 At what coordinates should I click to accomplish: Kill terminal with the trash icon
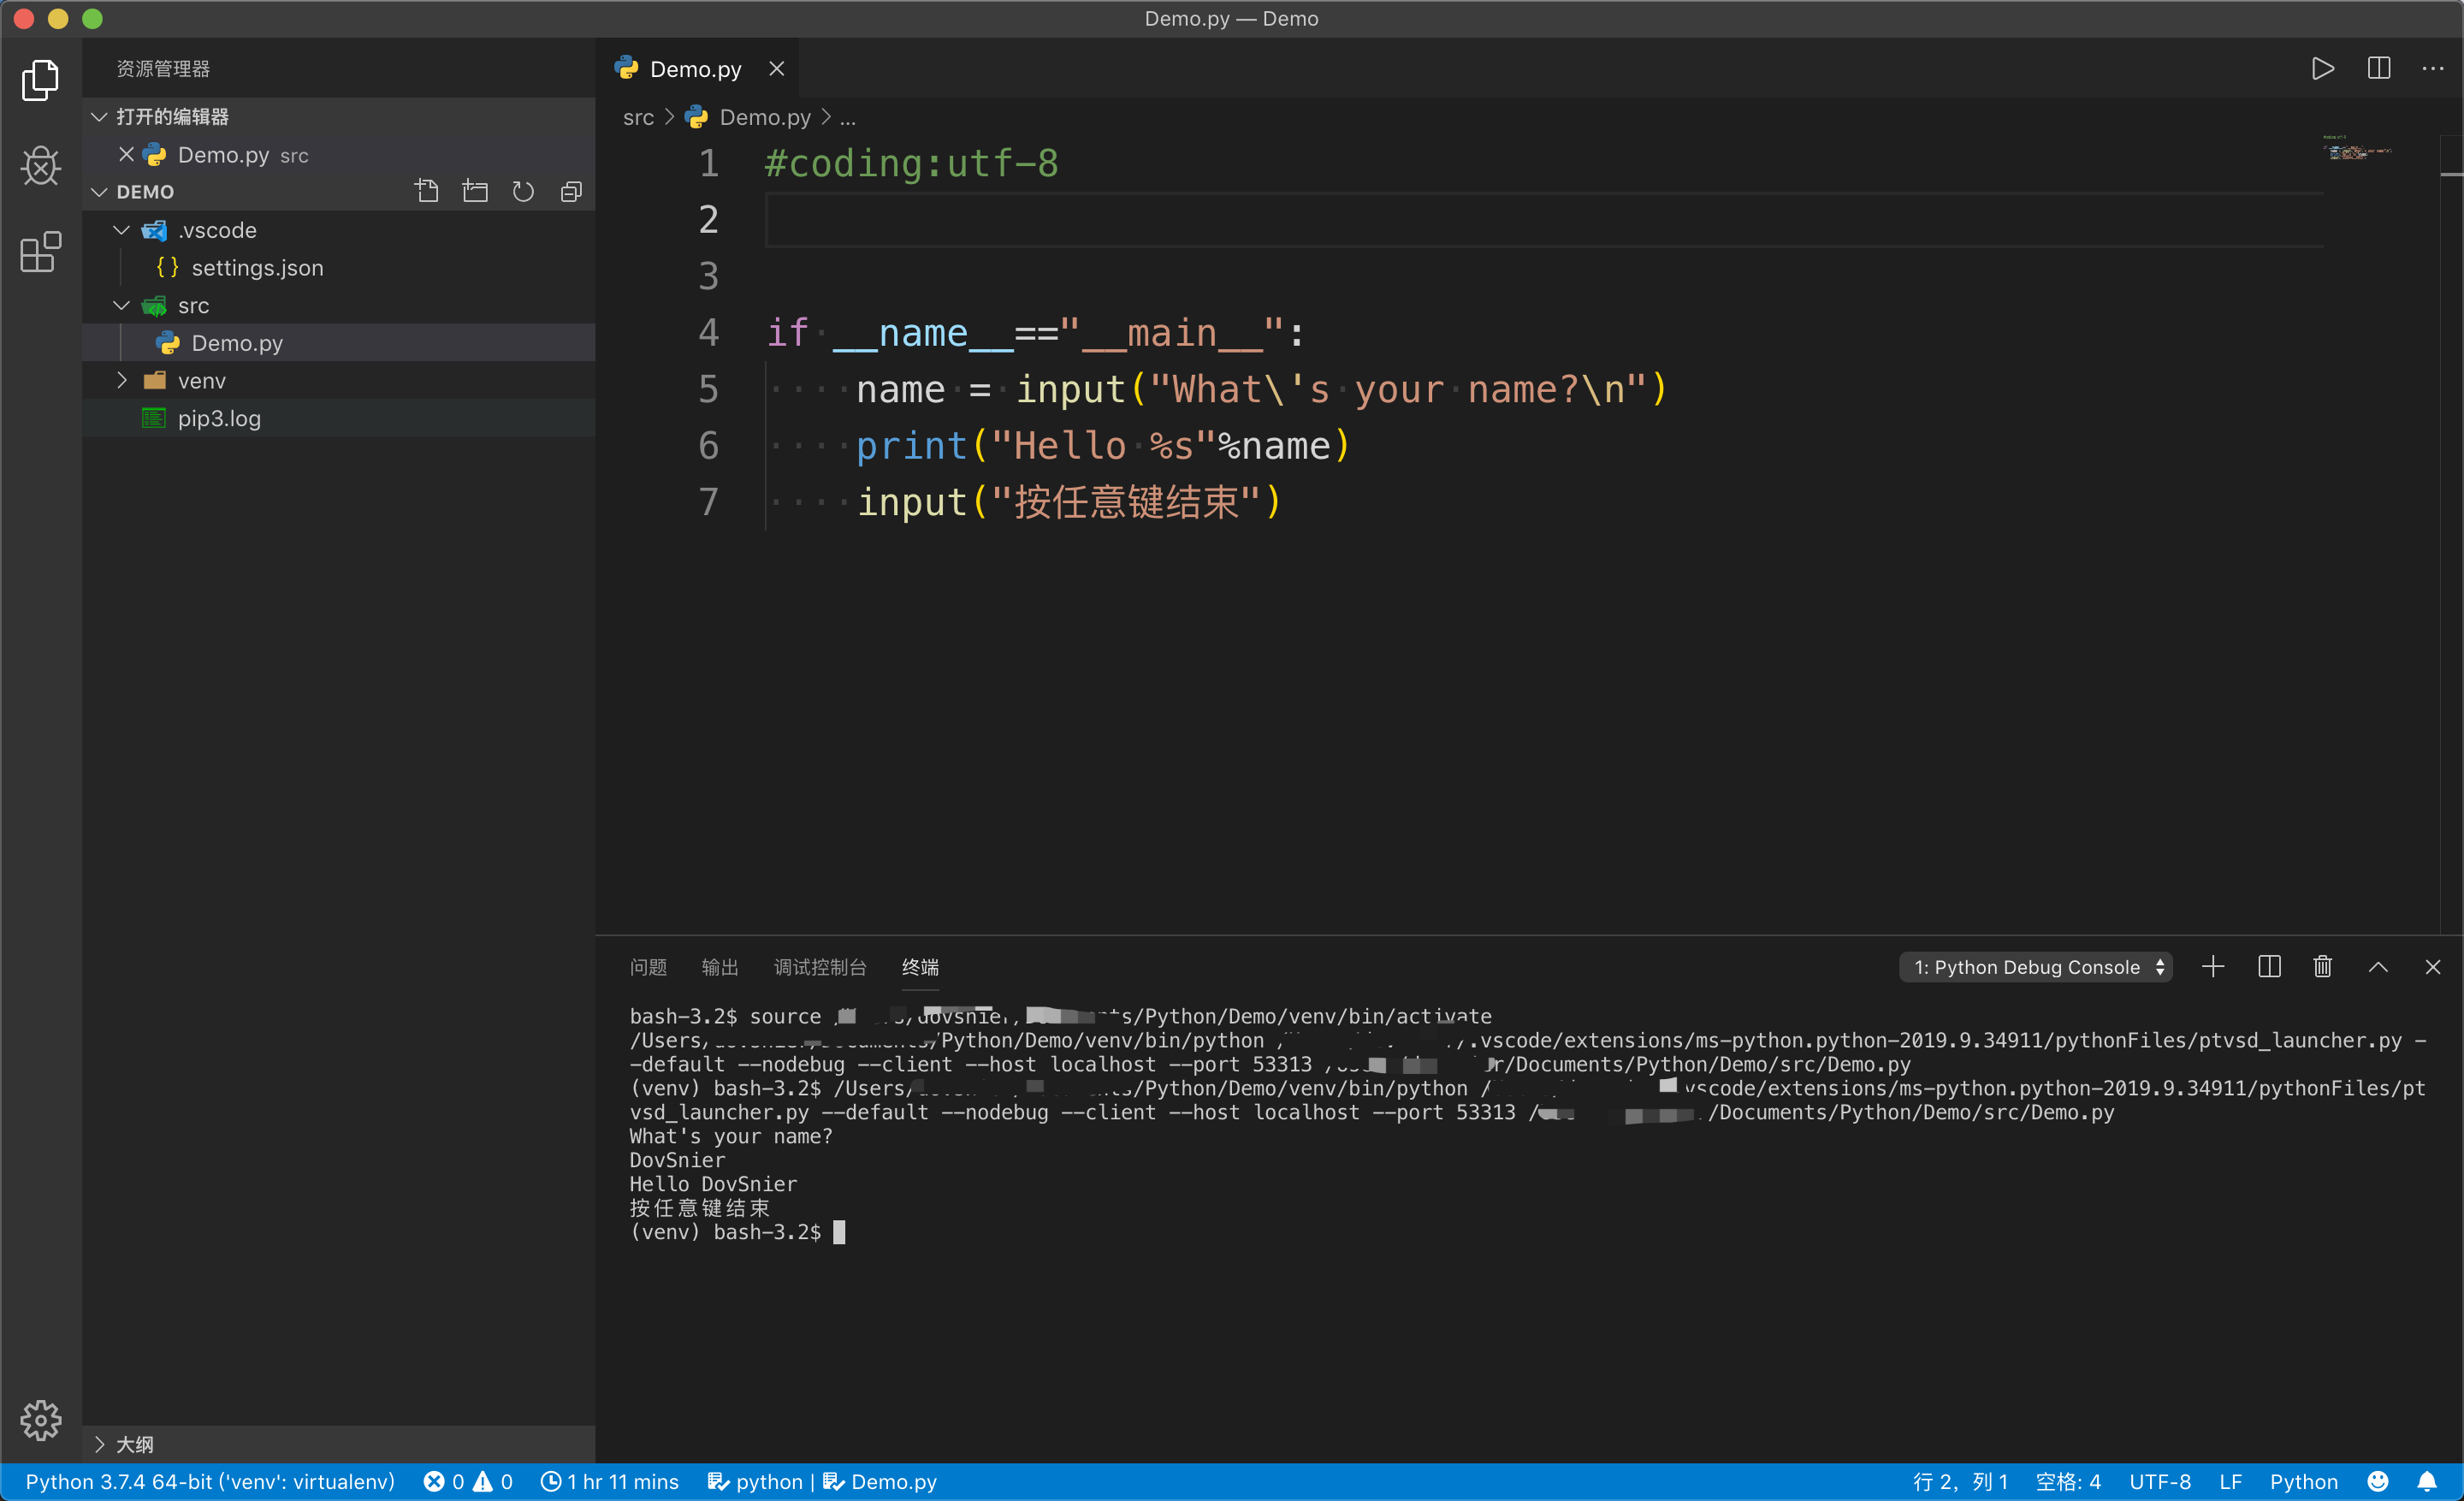point(2322,967)
